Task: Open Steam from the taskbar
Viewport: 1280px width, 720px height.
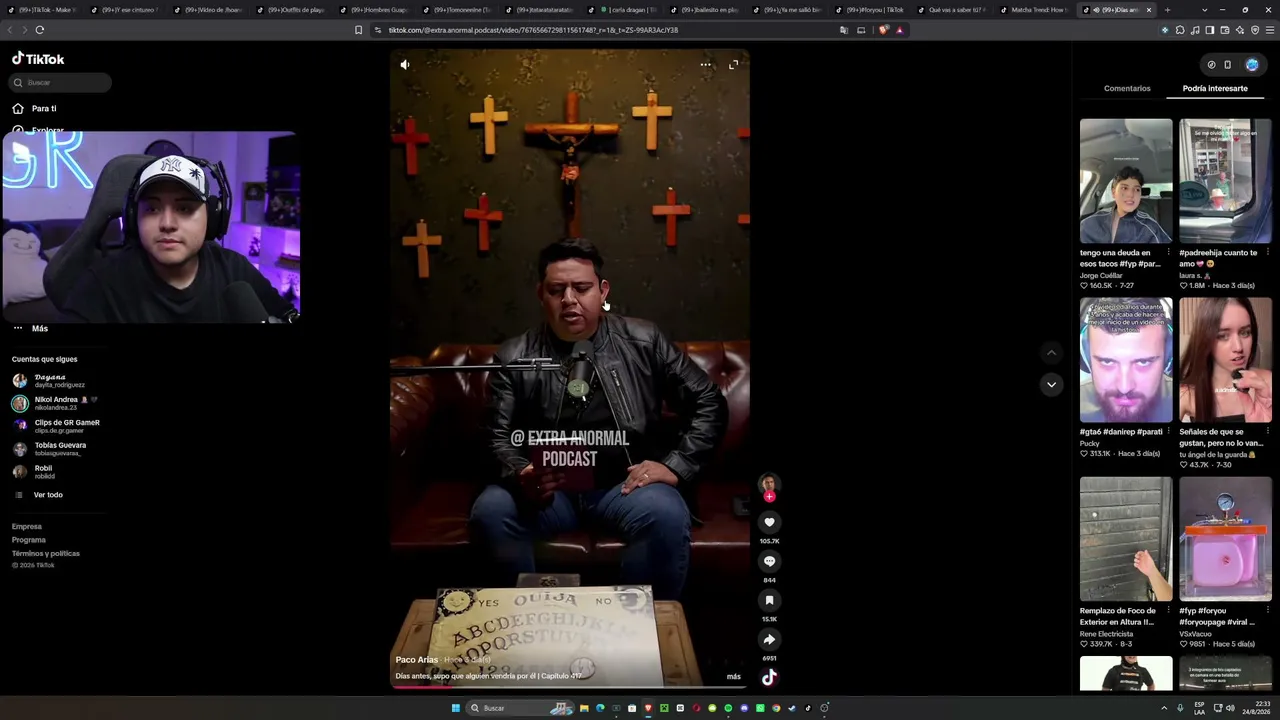Action: point(792,708)
